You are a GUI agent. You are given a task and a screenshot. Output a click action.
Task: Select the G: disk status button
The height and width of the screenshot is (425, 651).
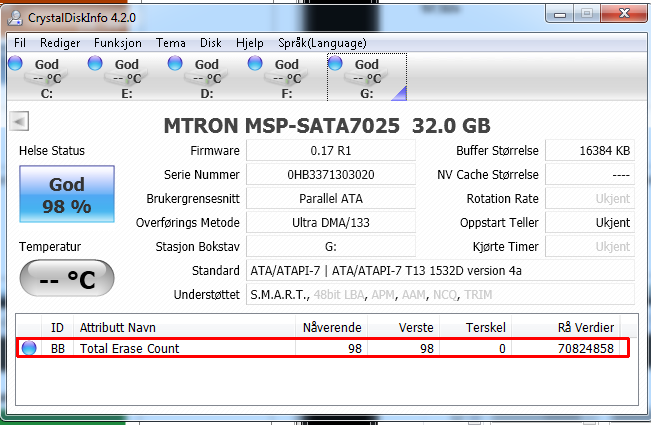coord(367,77)
